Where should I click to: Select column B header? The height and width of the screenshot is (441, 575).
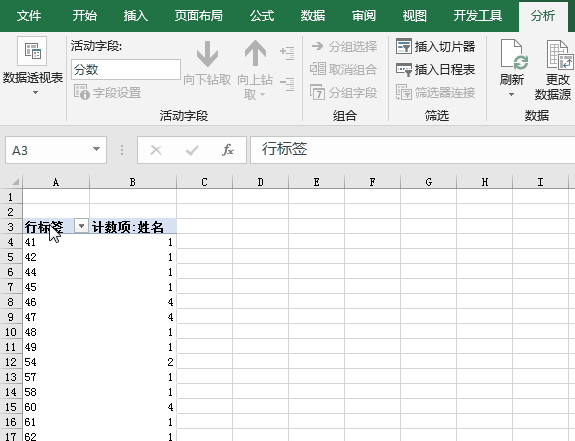coord(133,182)
